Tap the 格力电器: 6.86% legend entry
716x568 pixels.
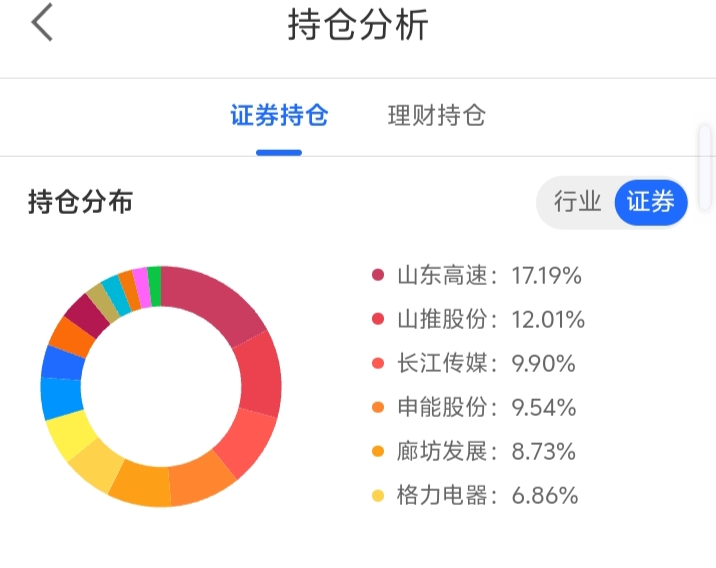click(475, 495)
